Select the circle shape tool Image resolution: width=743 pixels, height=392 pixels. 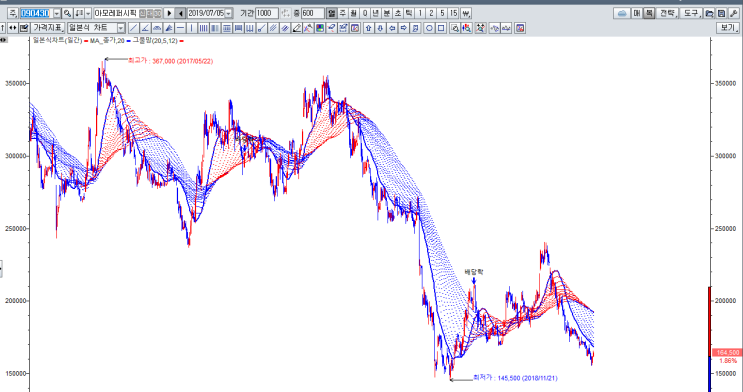click(429, 28)
